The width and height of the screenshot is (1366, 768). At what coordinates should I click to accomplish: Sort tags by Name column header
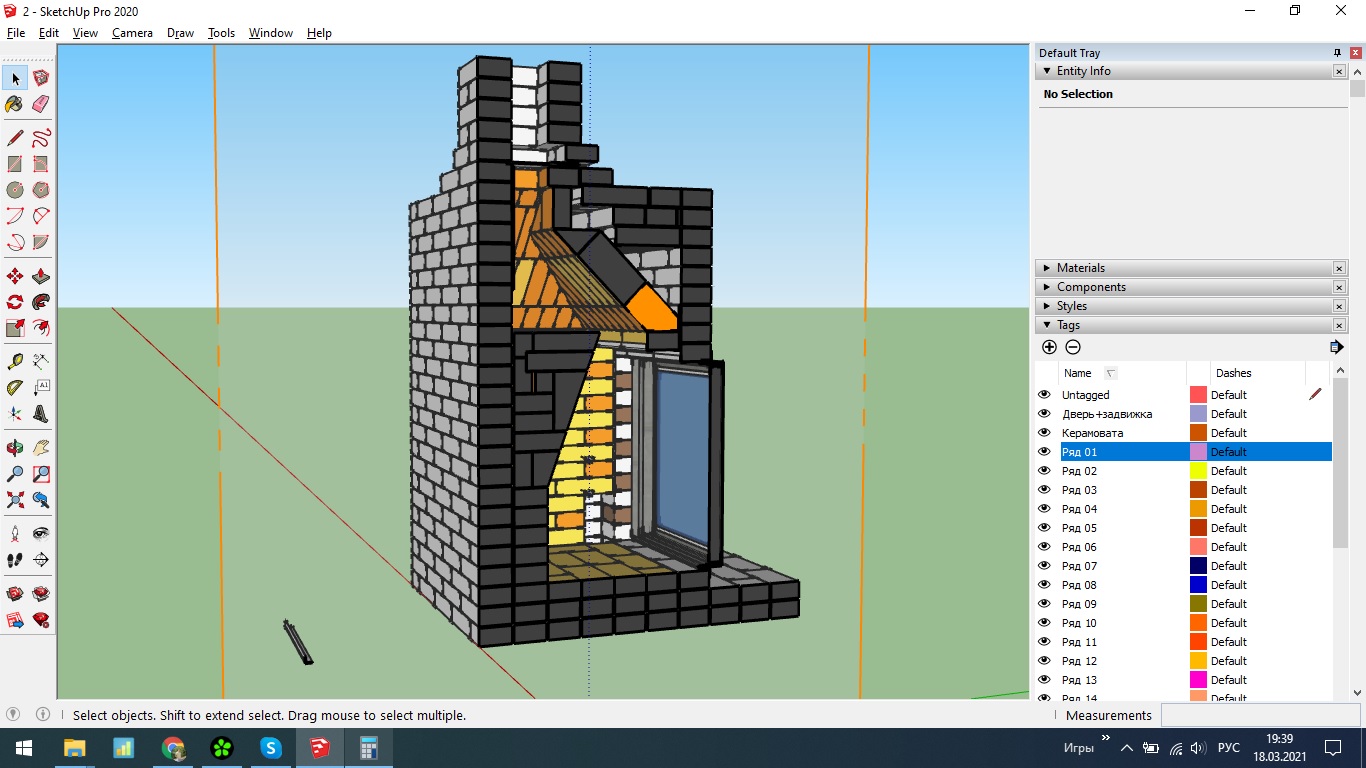click(1078, 373)
